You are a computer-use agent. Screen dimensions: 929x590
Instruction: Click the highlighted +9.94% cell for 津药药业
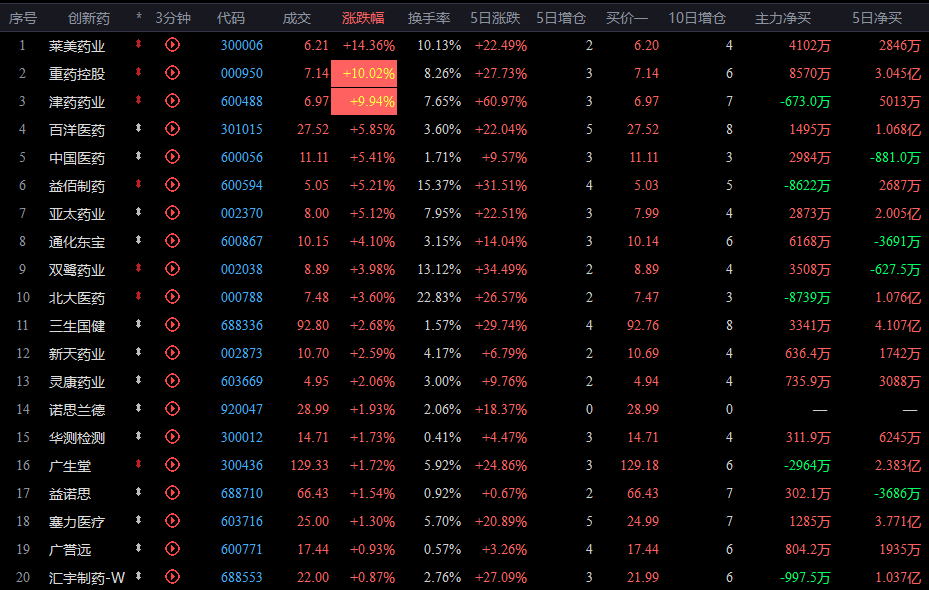pos(370,101)
